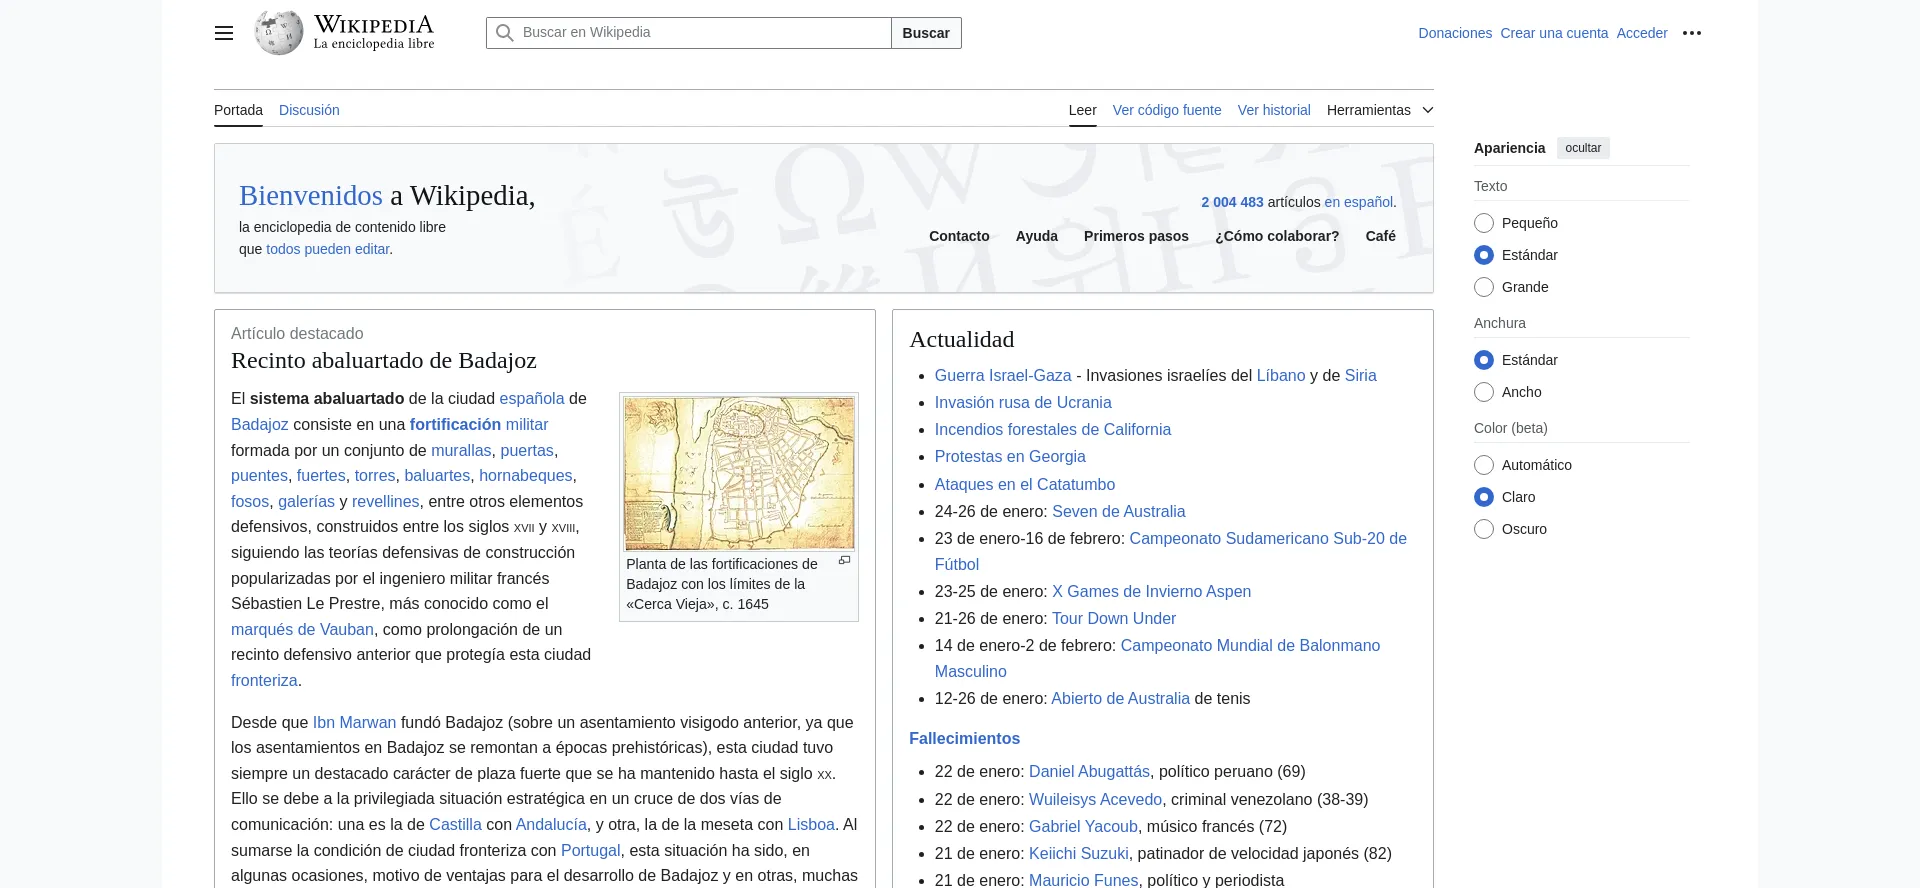Click the Acceder login link
The width and height of the screenshot is (1920, 888).
1642,33
